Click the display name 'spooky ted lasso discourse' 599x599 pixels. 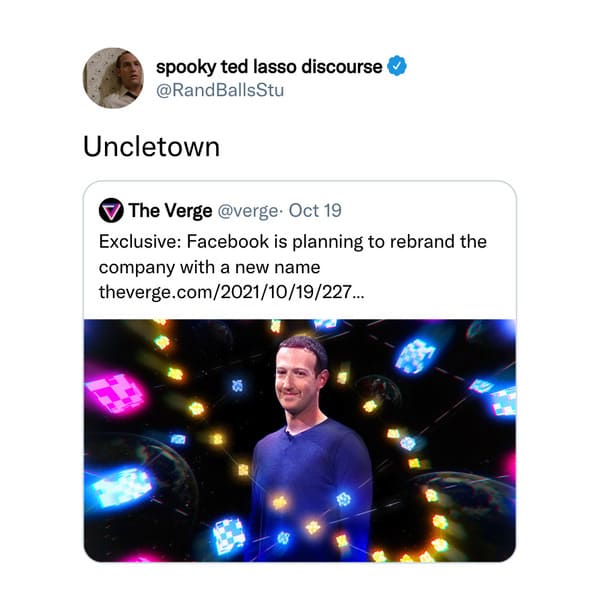point(269,67)
